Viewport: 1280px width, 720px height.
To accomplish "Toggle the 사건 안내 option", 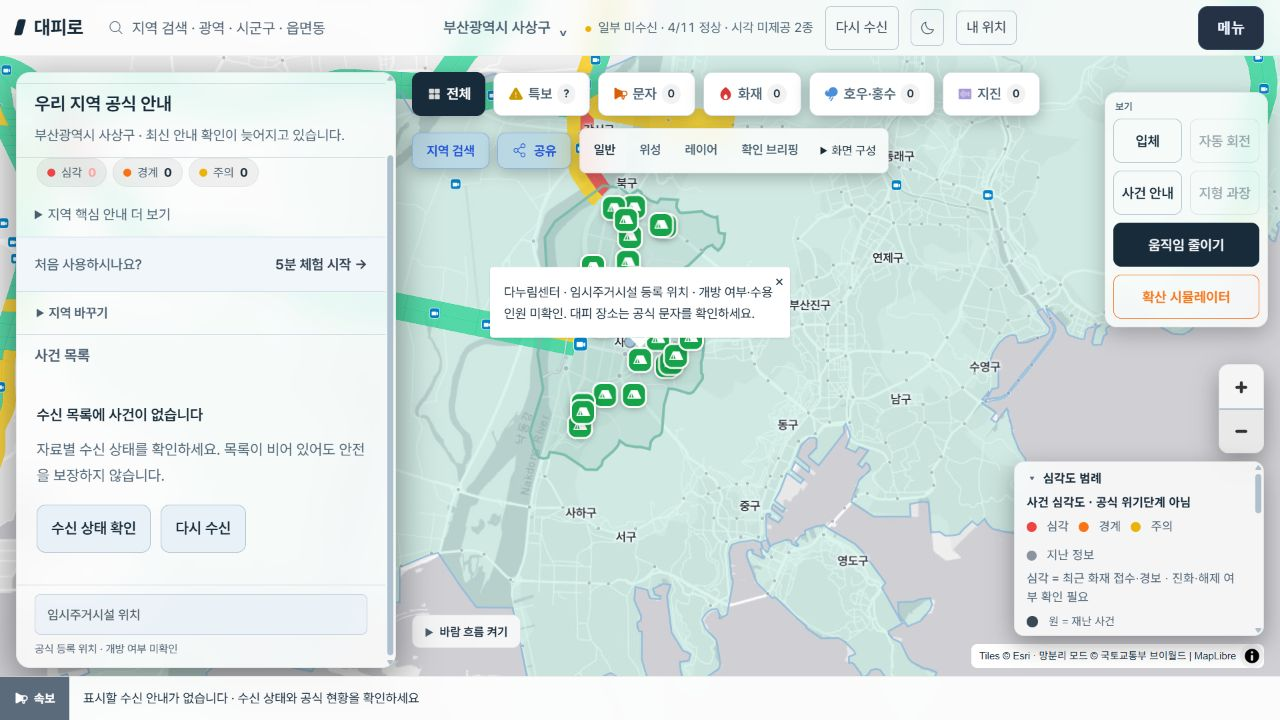I will click(1147, 193).
